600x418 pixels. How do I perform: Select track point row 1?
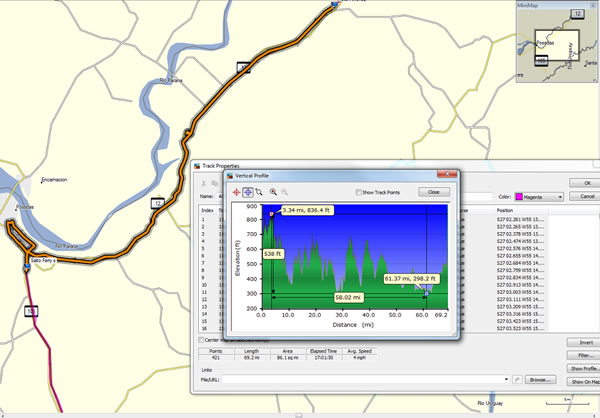(x=203, y=220)
